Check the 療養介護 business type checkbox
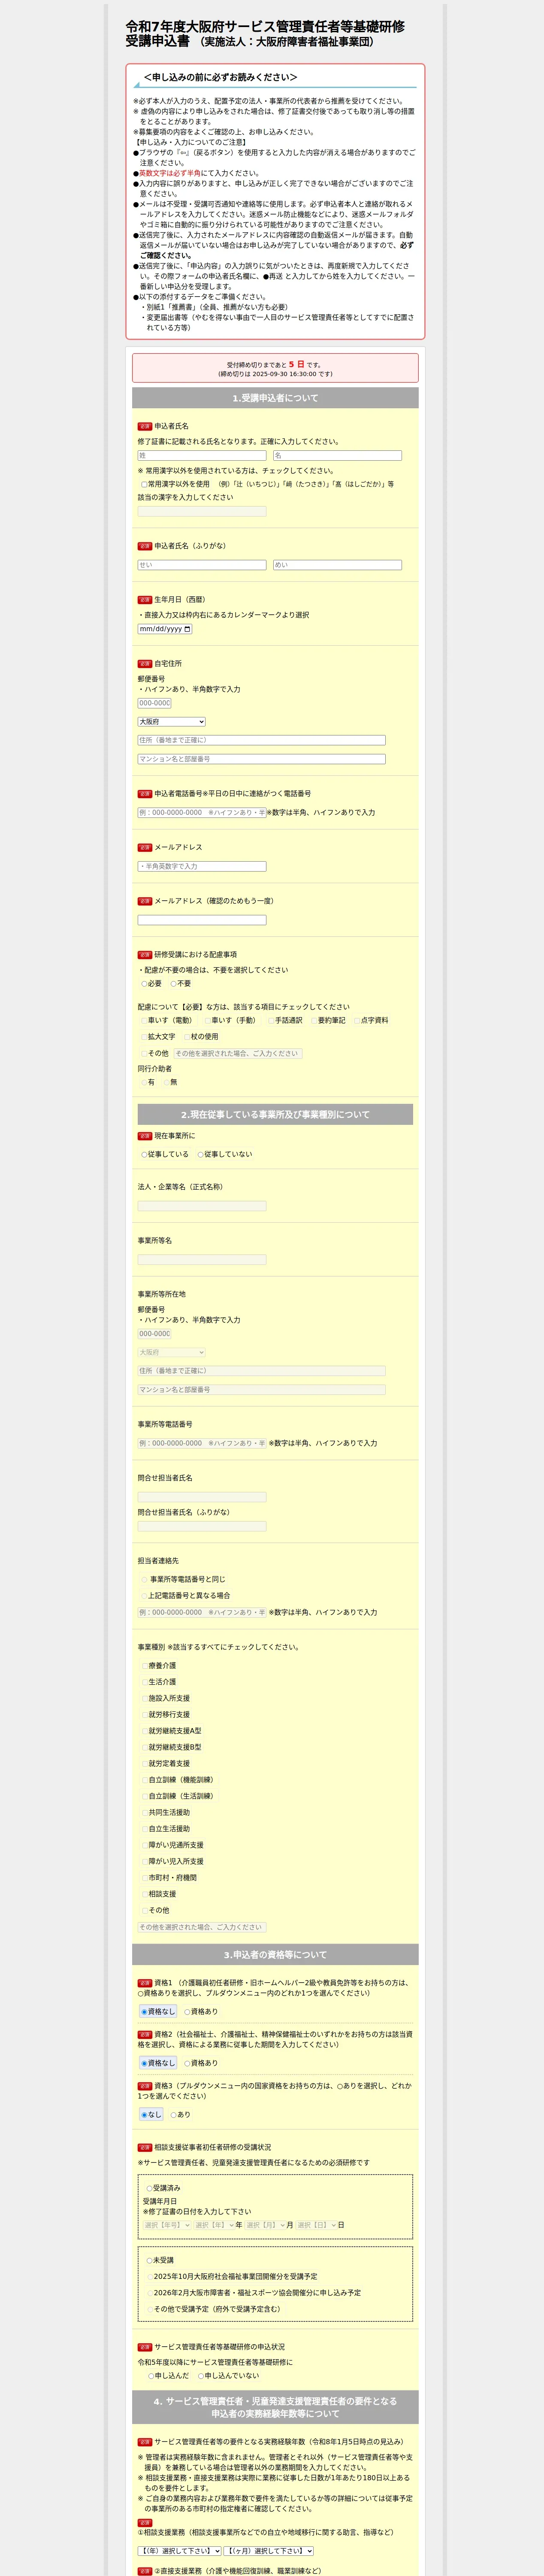The image size is (544, 2576). [145, 1666]
